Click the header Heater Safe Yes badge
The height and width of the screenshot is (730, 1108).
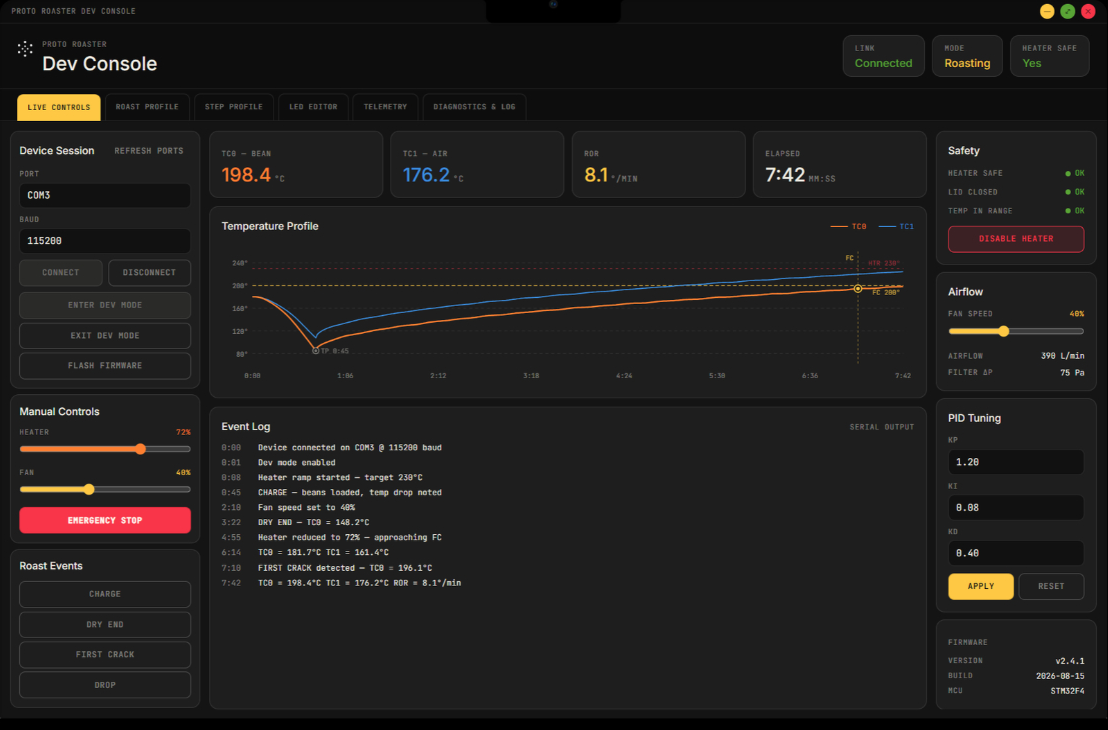(x=1049, y=56)
